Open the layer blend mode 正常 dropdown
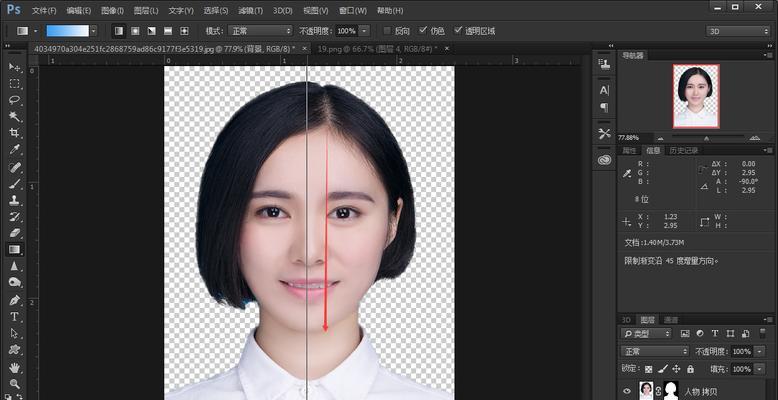Image resolution: width=778 pixels, height=400 pixels. [655, 351]
